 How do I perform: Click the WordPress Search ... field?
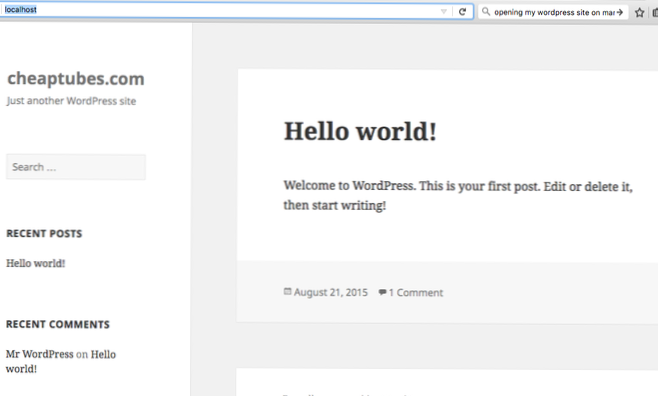click(x=76, y=167)
